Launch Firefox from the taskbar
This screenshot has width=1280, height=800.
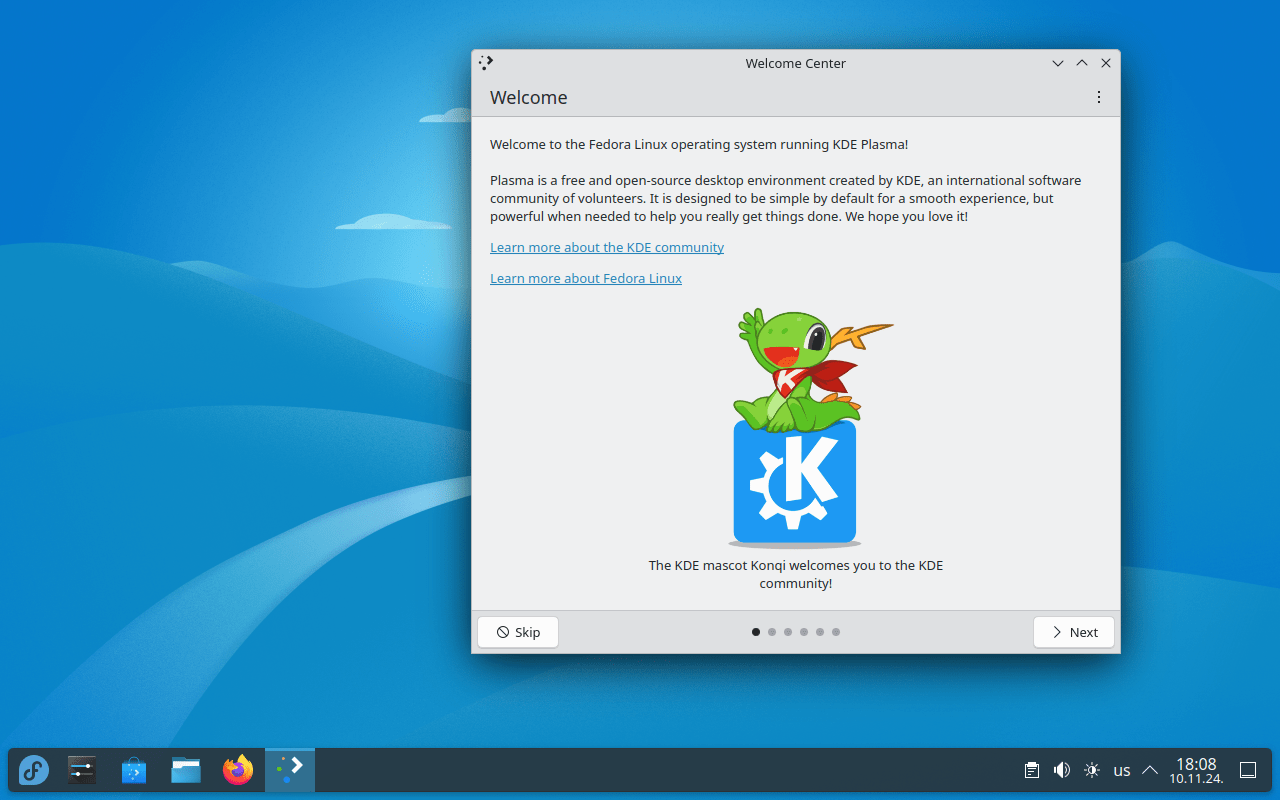point(238,770)
